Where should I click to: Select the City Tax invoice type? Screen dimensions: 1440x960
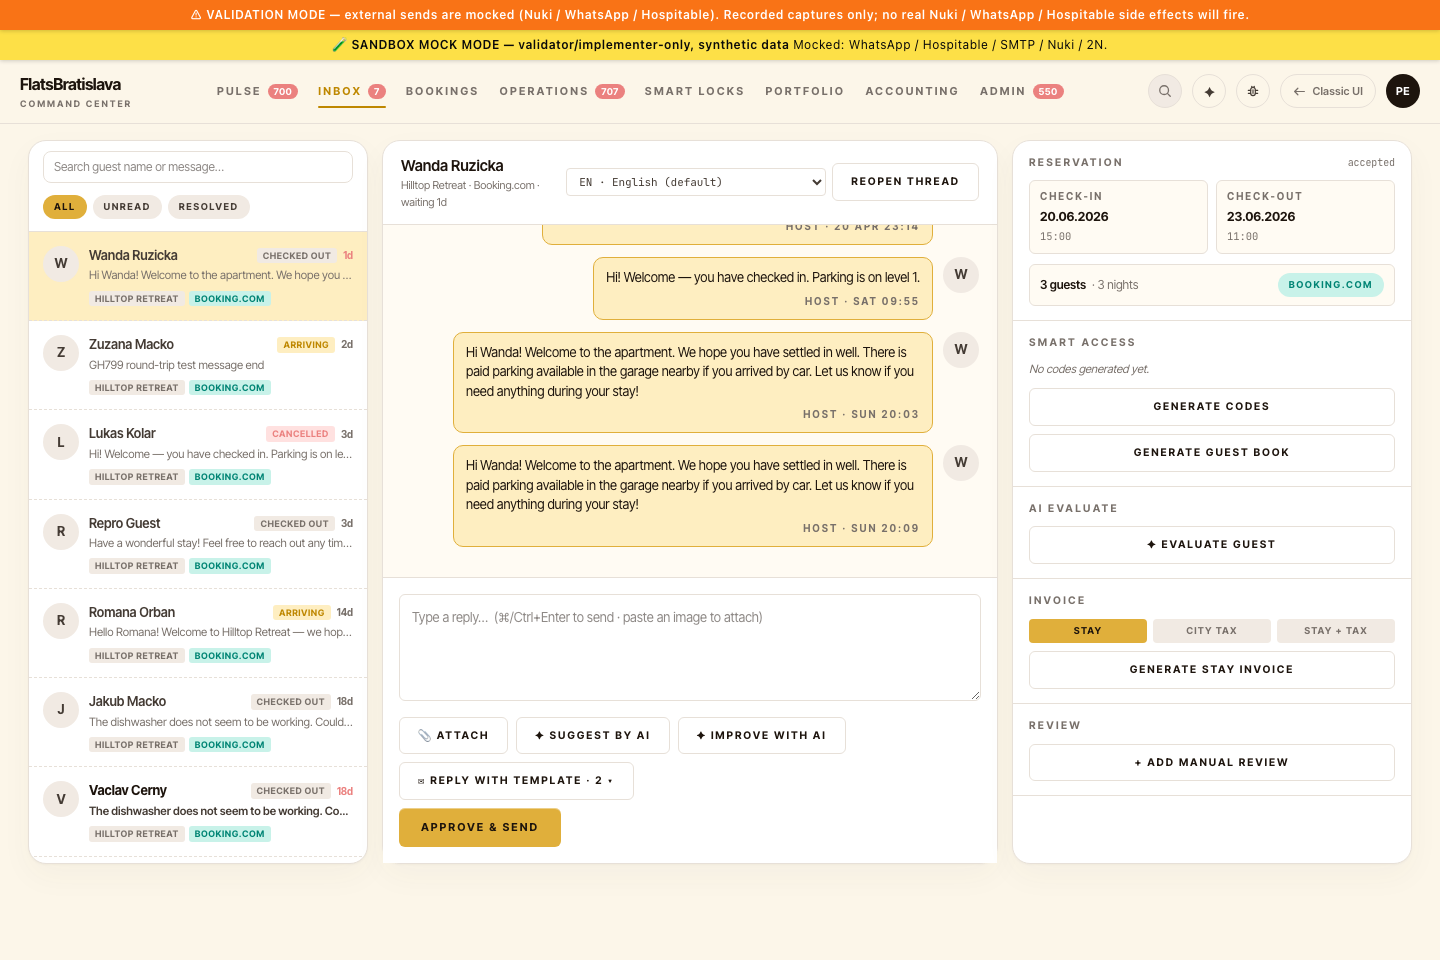1212,631
